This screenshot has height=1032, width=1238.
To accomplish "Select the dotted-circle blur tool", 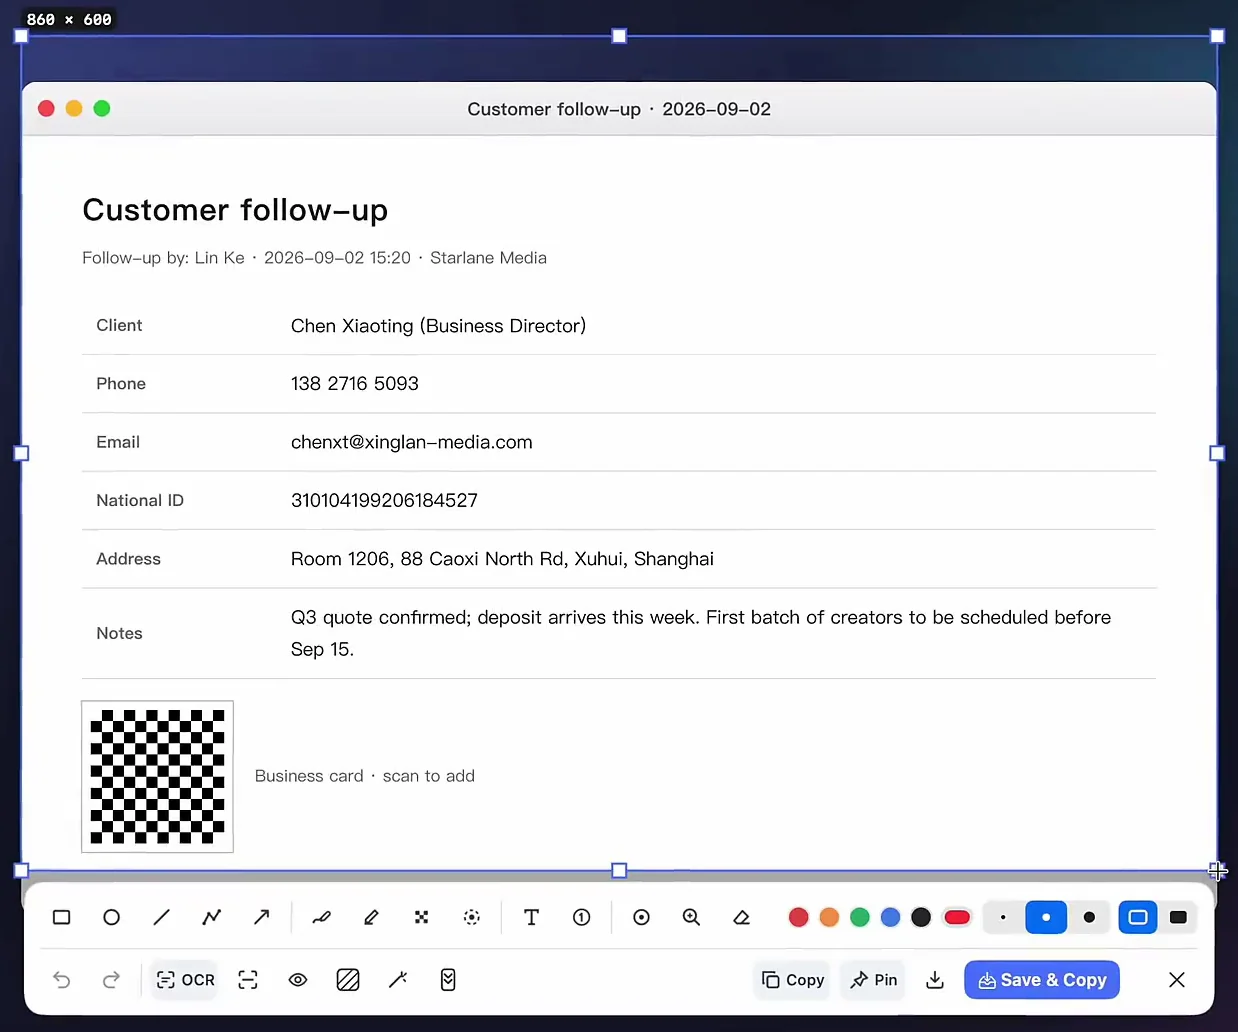I will click(x=471, y=917).
